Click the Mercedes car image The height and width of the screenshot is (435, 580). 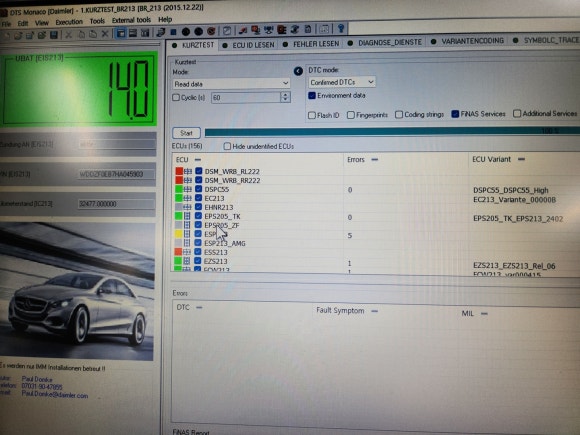pos(77,291)
